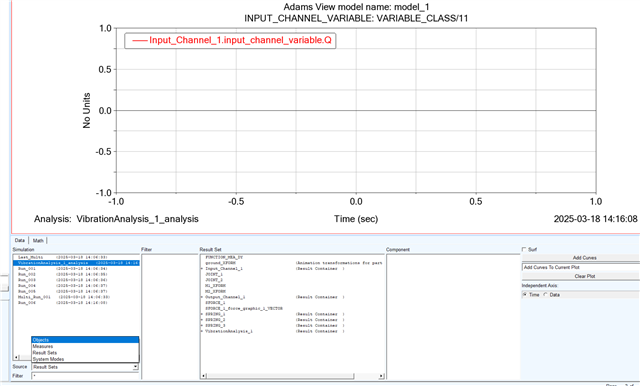Image resolution: width=640 pixels, height=386 pixels.
Task: Select the red Input_Channel_1 curve legend entry
Action: click(x=230, y=40)
